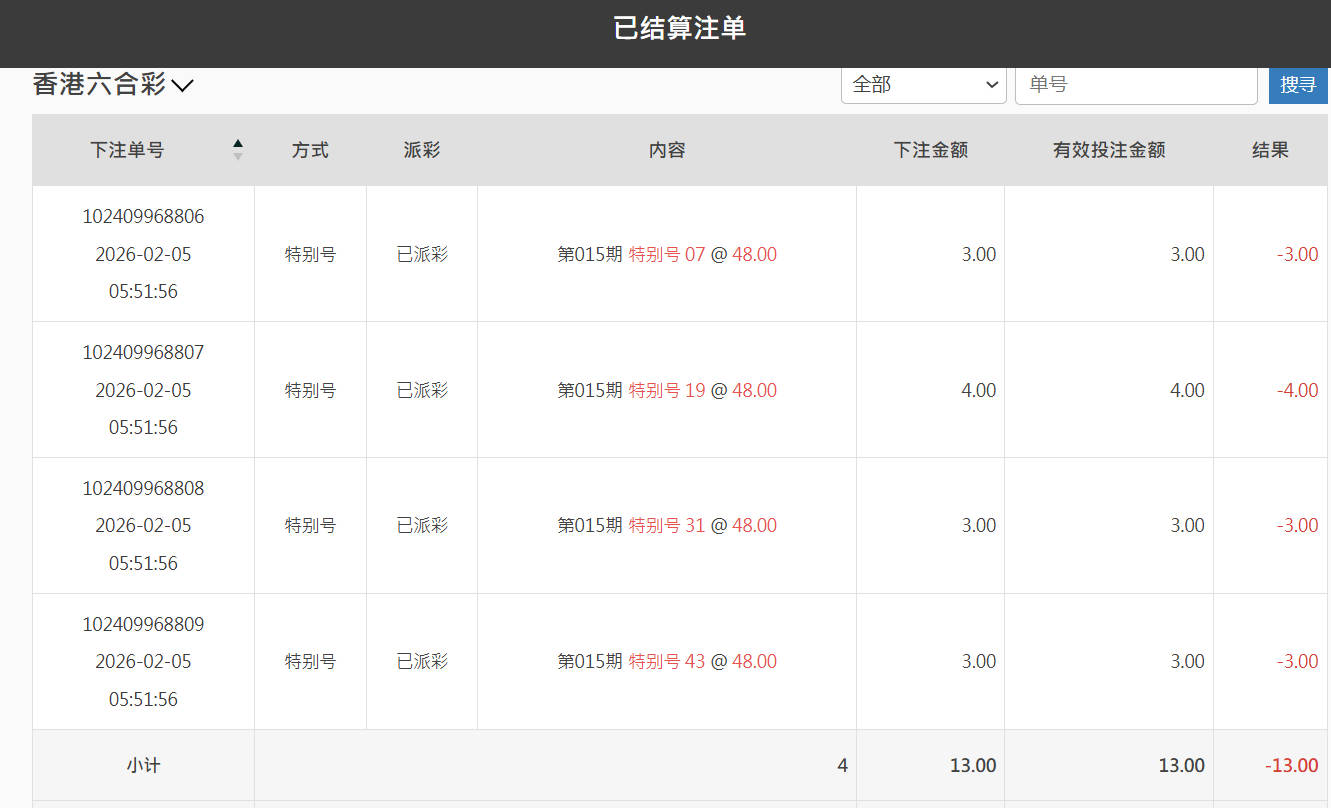Click the sort arrows beside 下注单号
Viewport: 1331px width, 808px height.
click(x=238, y=150)
